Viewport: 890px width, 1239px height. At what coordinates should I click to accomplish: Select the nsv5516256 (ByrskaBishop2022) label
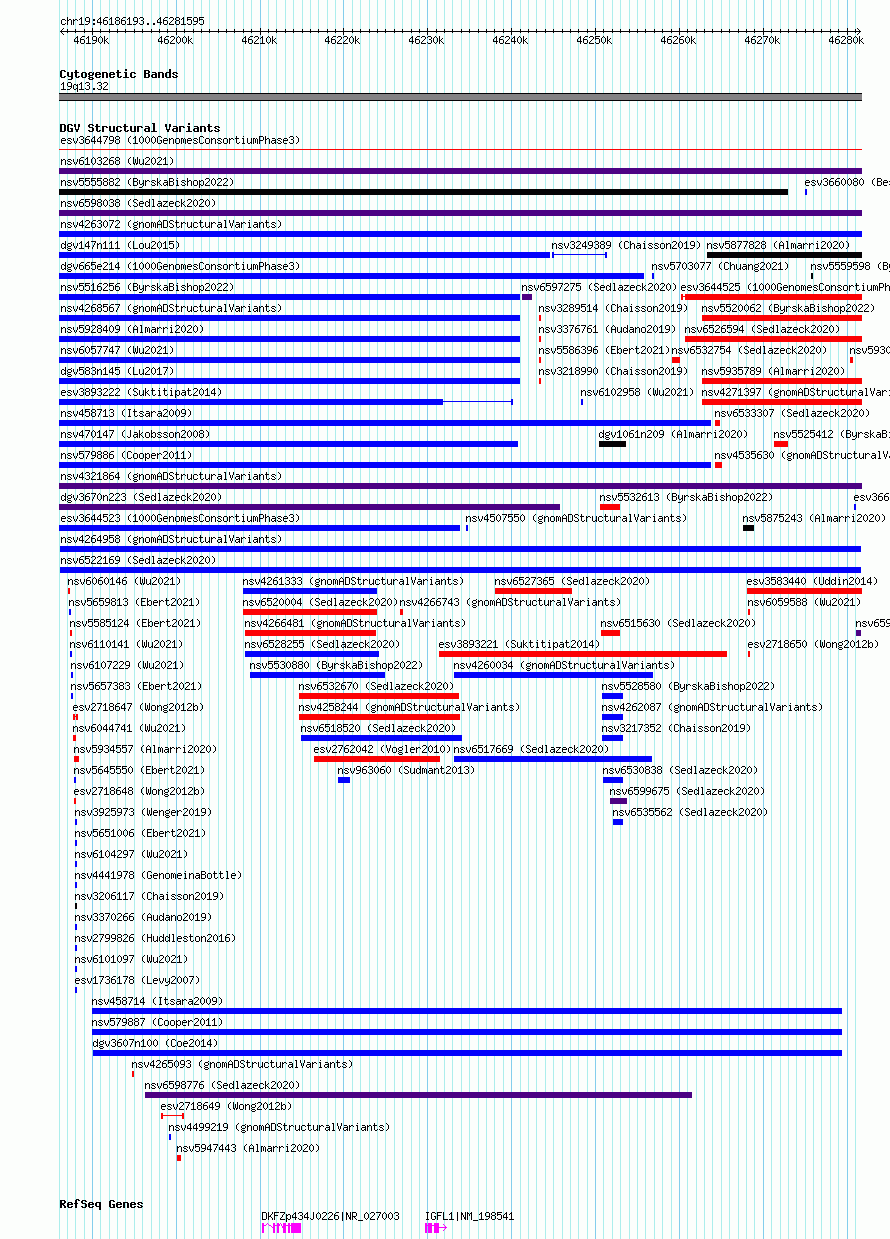click(147, 287)
